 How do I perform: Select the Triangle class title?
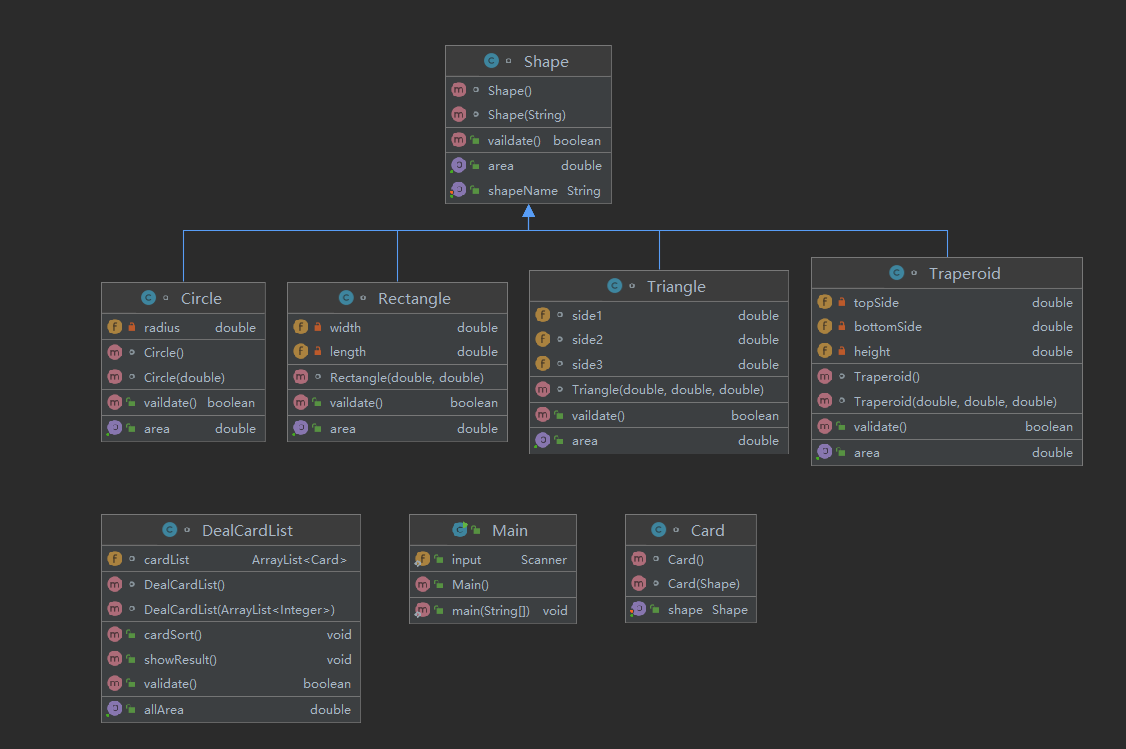tap(676, 287)
